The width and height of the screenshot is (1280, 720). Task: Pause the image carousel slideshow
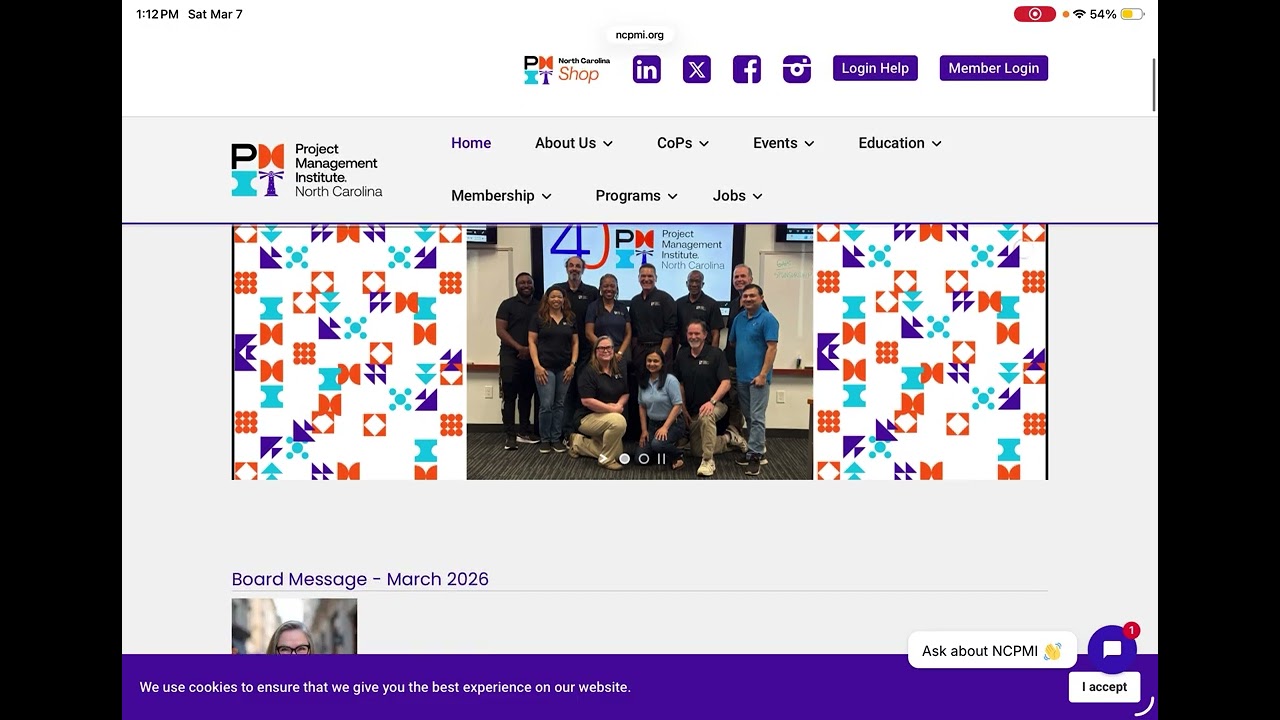point(661,459)
